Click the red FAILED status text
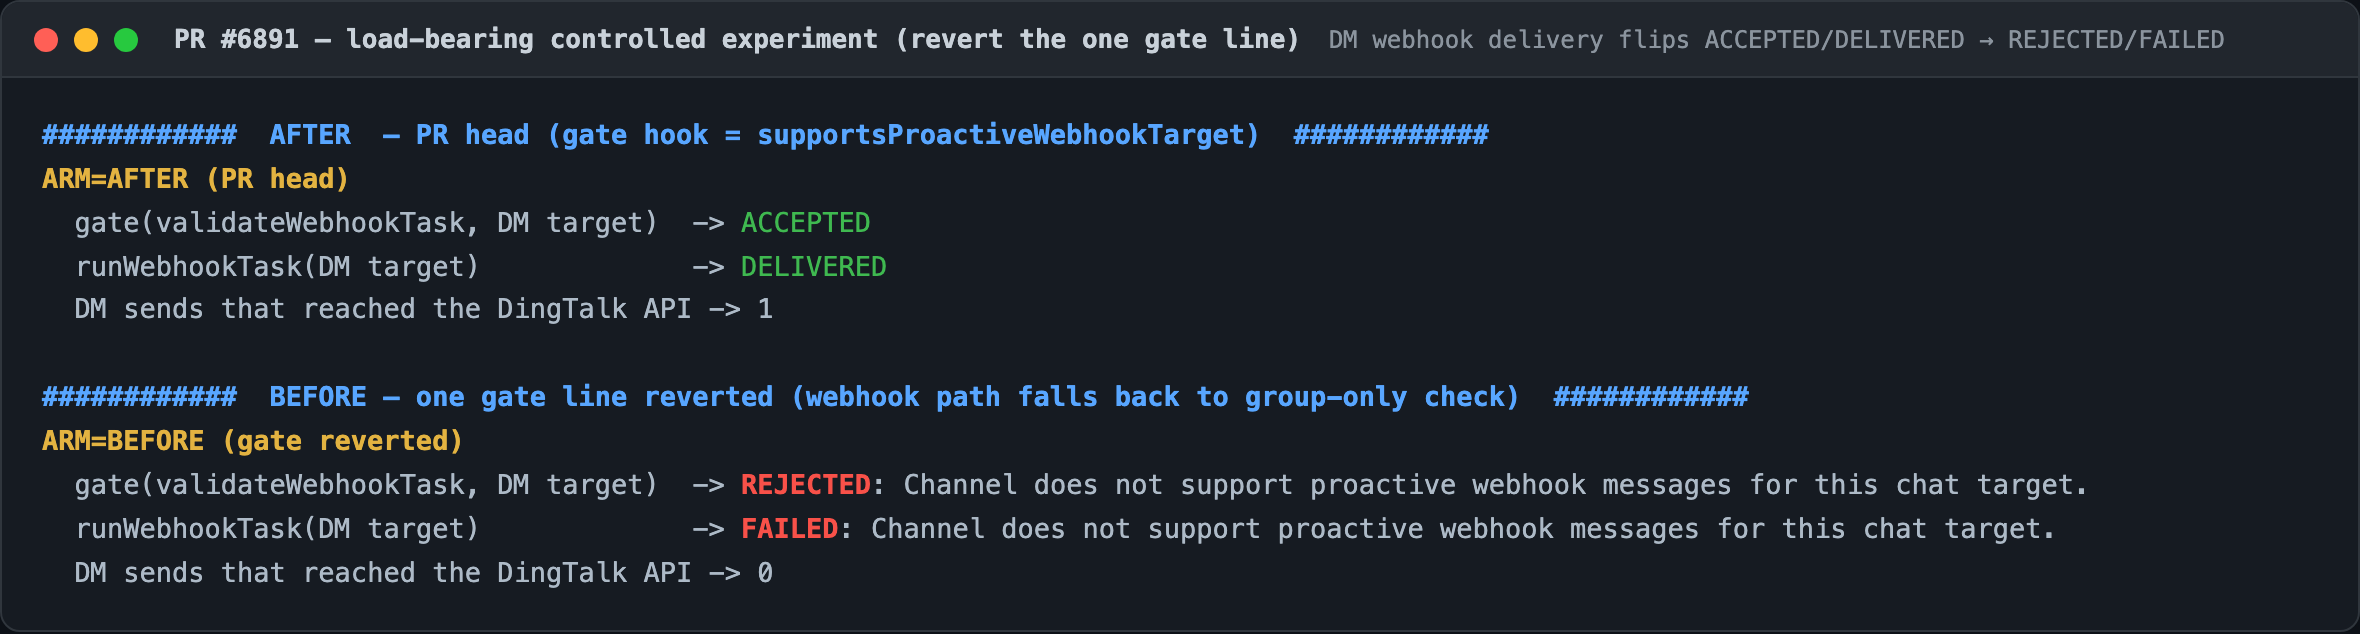Screen dimensions: 2360x634 coord(789,529)
